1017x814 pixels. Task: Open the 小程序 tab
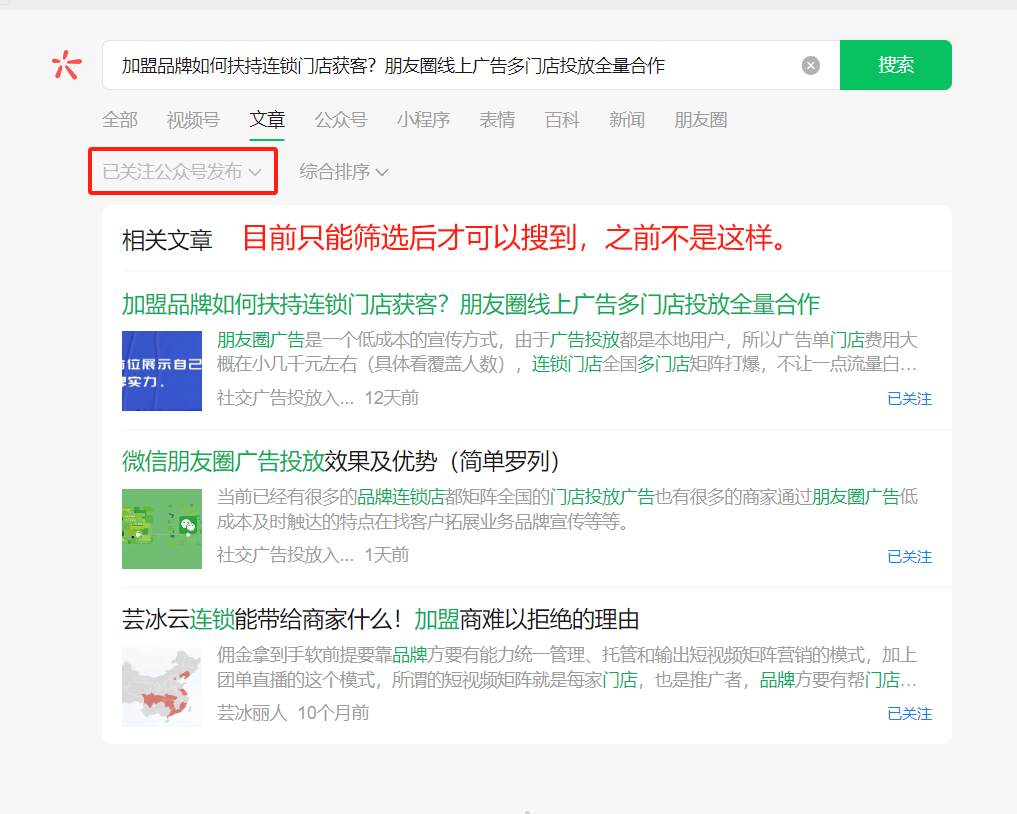[423, 120]
